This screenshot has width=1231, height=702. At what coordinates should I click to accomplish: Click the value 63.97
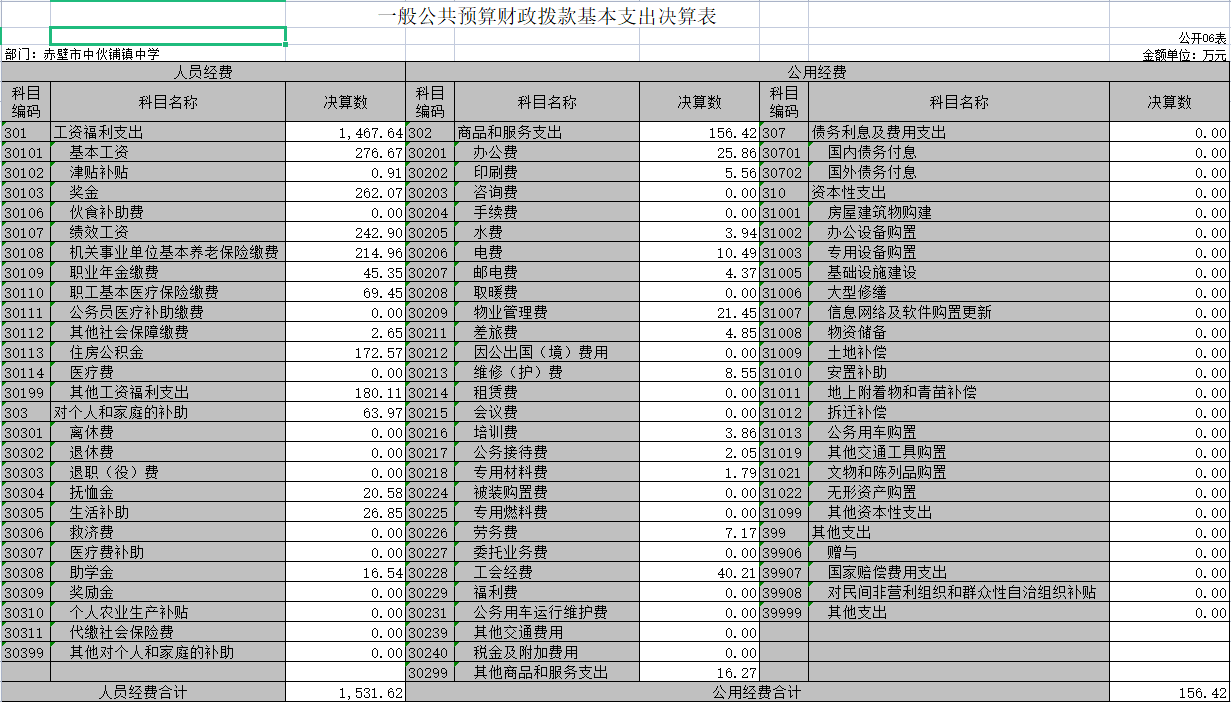point(345,412)
